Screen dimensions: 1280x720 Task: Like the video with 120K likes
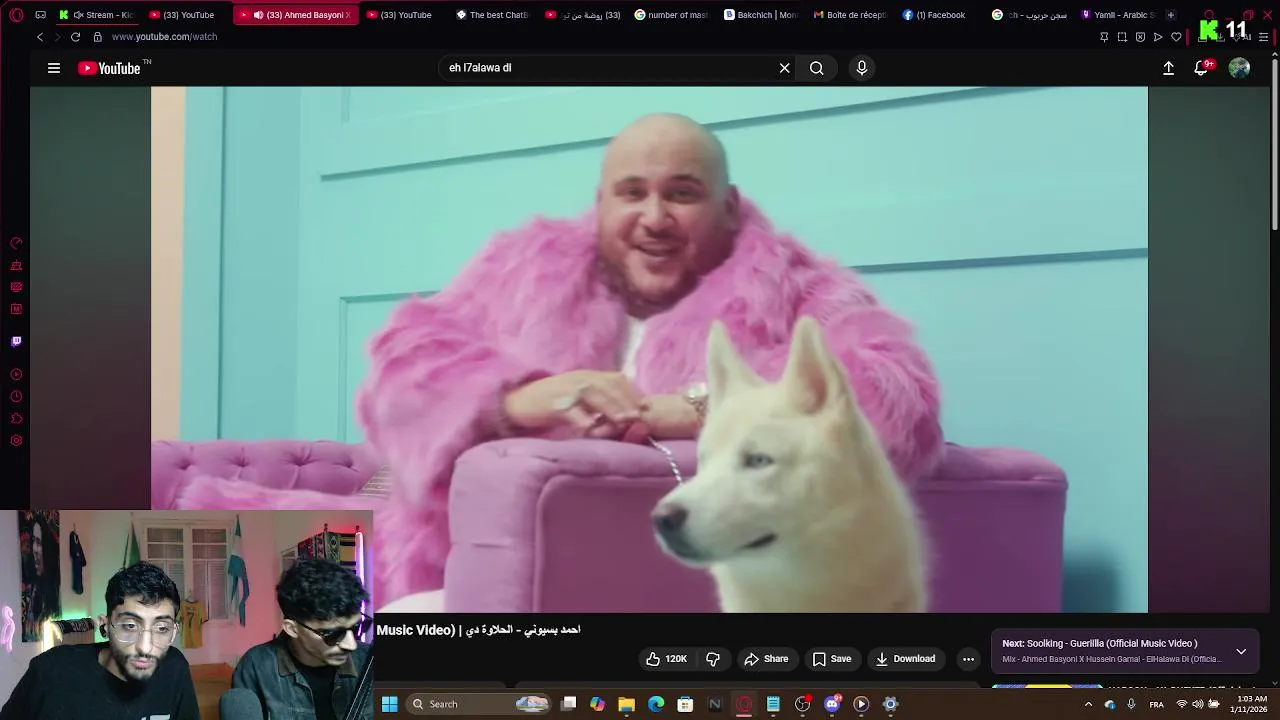click(x=666, y=659)
